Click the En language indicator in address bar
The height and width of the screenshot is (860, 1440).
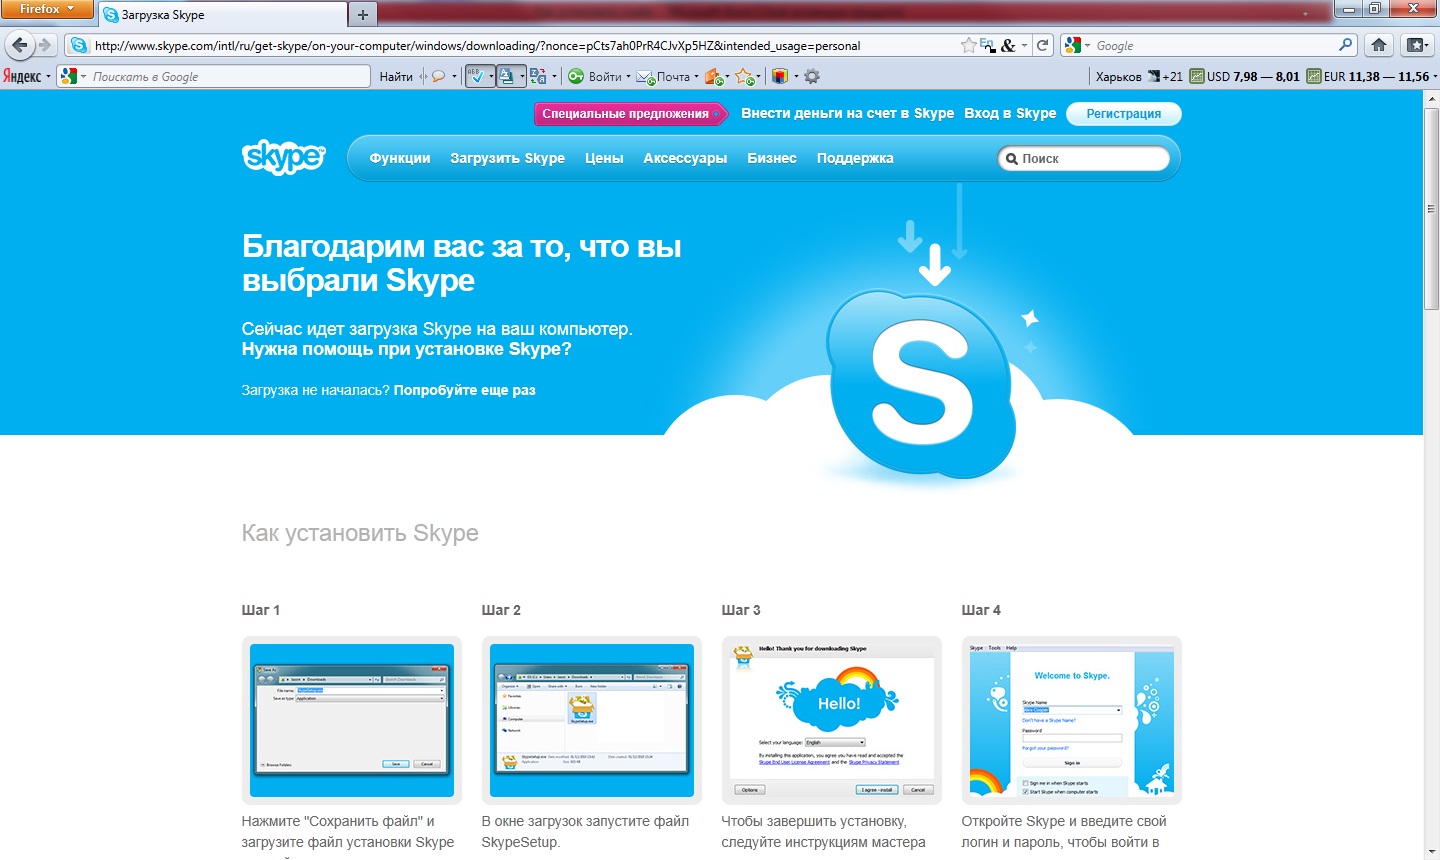click(x=987, y=45)
